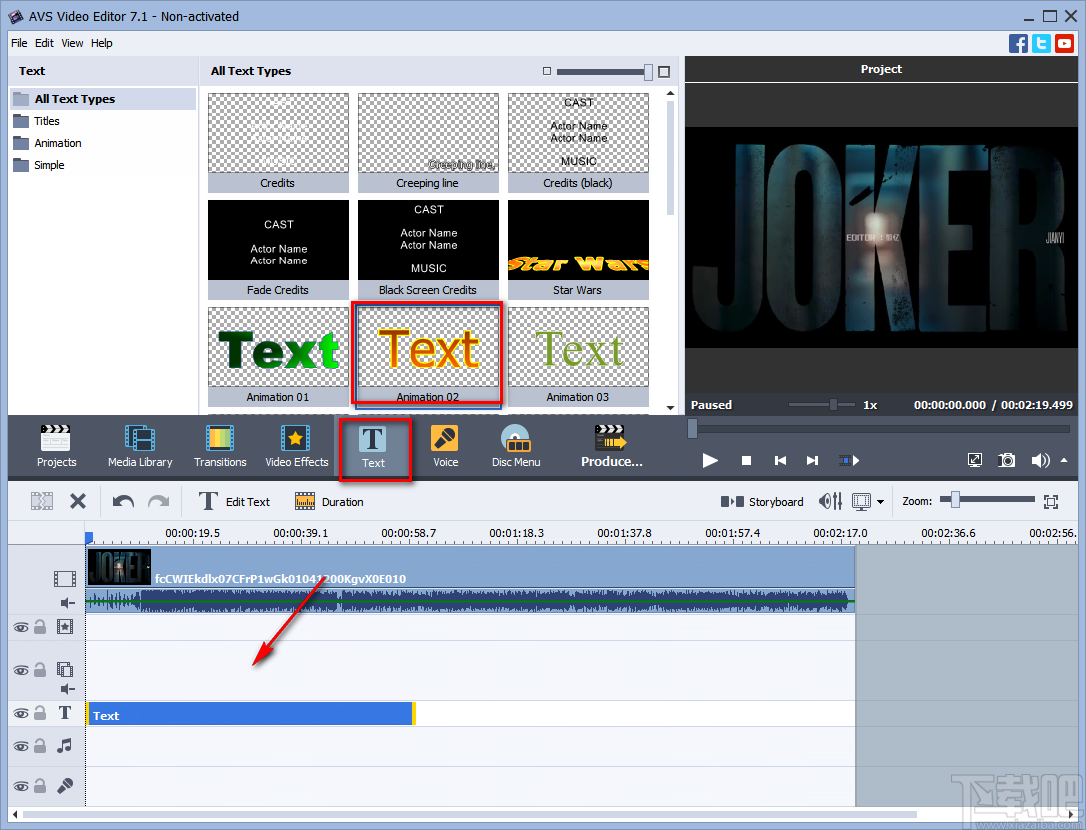Lock the music track
This screenshot has width=1086, height=830.
(40, 745)
